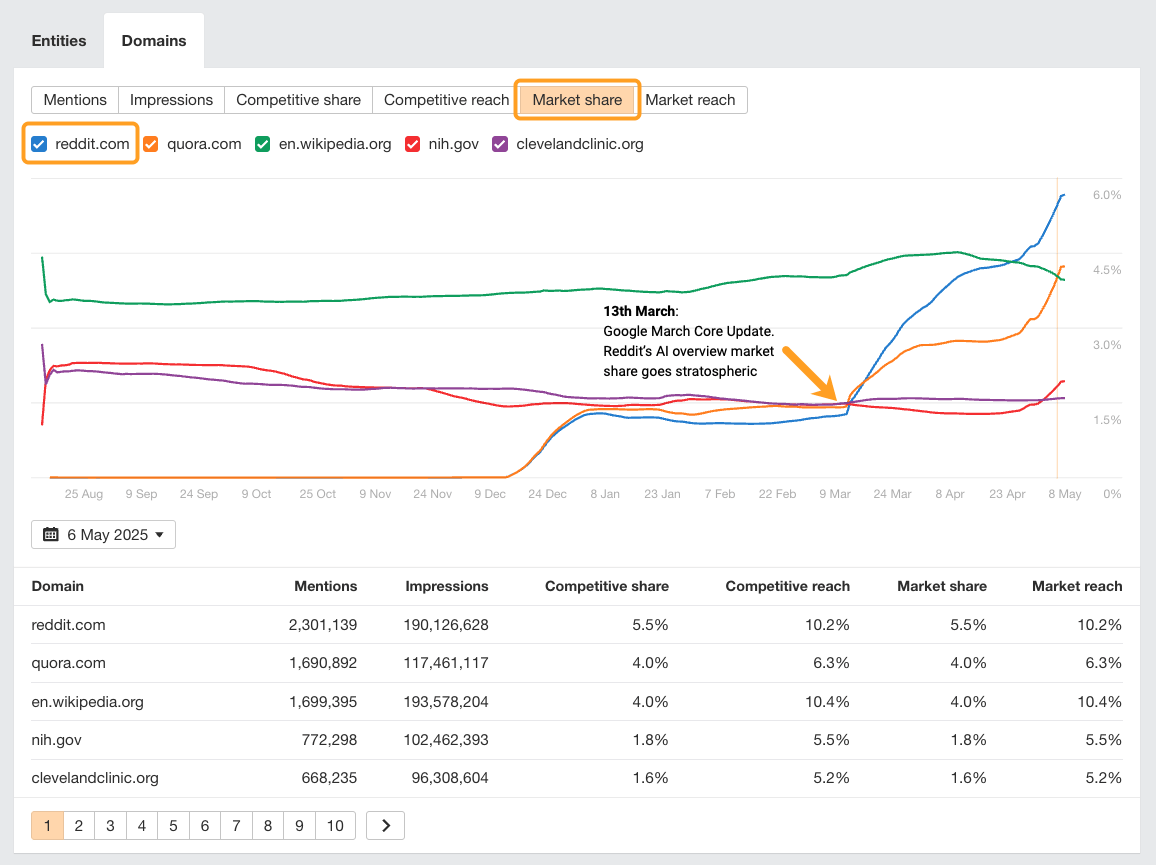Toggle en.wikipedia.org visibility off
Screen dimensions: 1156x865
(x=262, y=144)
